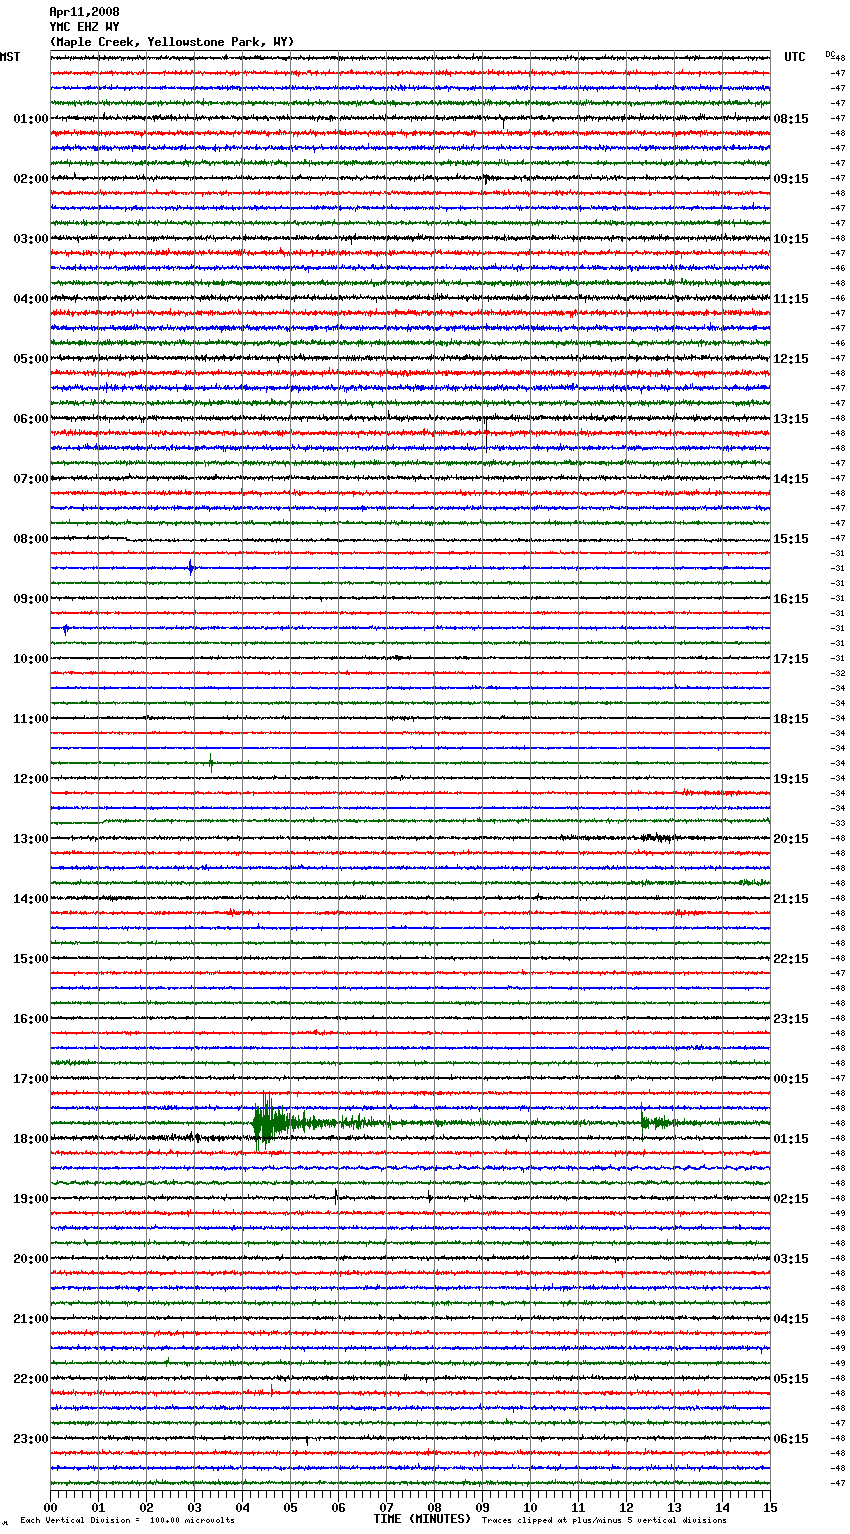Viewport: 850px width, 1534px height.
Task: Select the 18:00 MST time label
Action: [x=31, y=1139]
